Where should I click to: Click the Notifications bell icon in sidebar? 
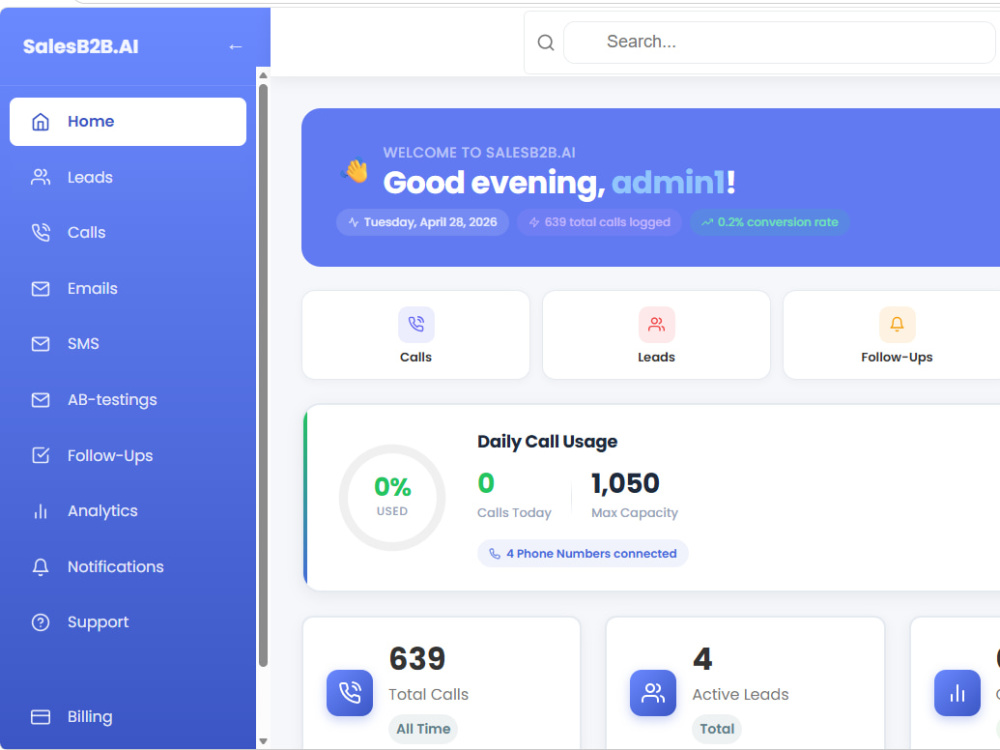(40, 566)
